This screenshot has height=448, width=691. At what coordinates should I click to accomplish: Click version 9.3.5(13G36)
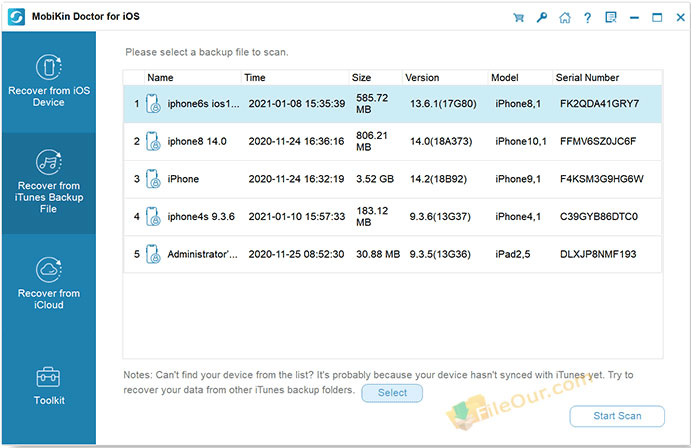440,254
